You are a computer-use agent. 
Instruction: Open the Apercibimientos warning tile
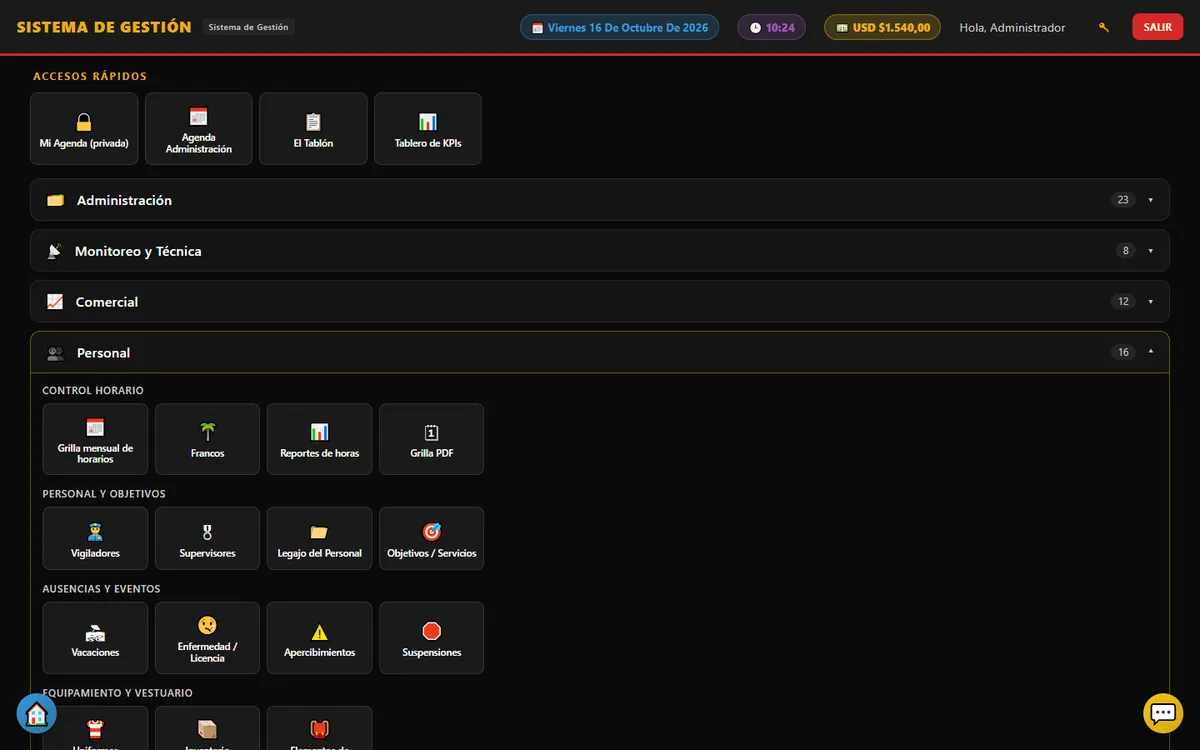320,638
